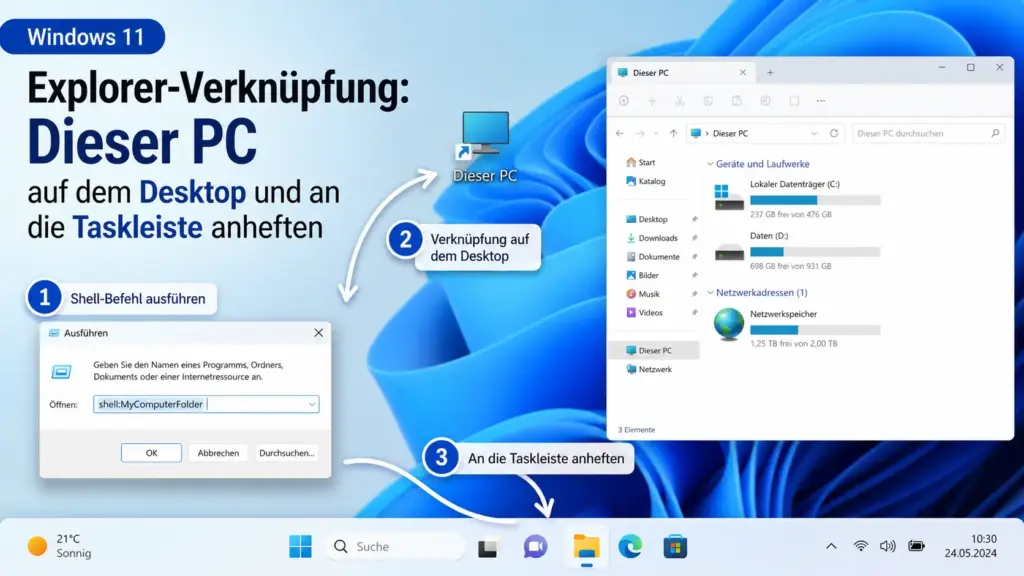Open Musik in the navigation pane
Image resolution: width=1024 pixels, height=576 pixels.
(643, 294)
